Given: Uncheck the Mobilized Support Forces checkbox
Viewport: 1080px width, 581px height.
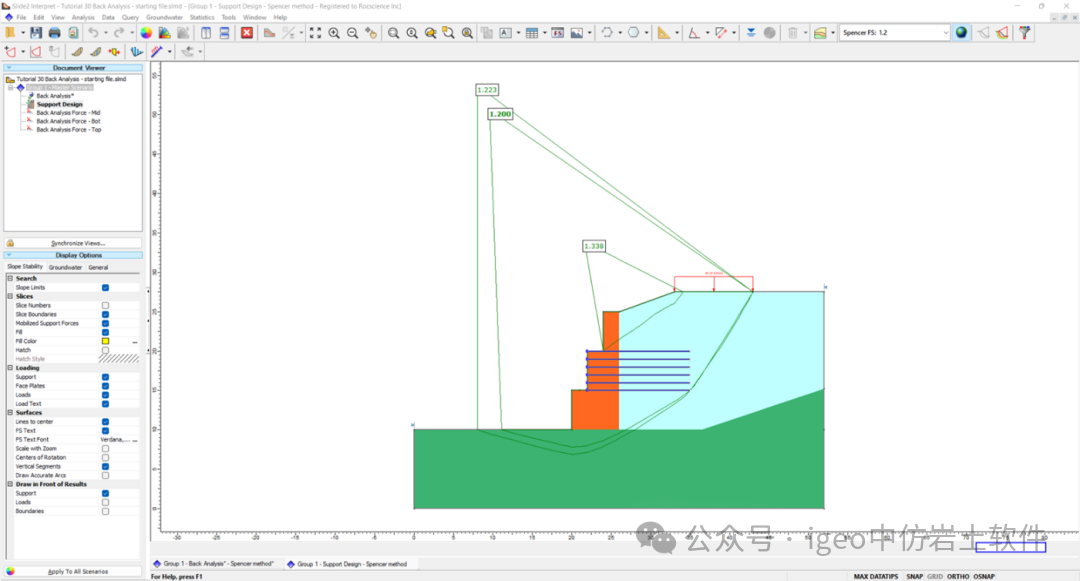Looking at the screenshot, I should (105, 323).
